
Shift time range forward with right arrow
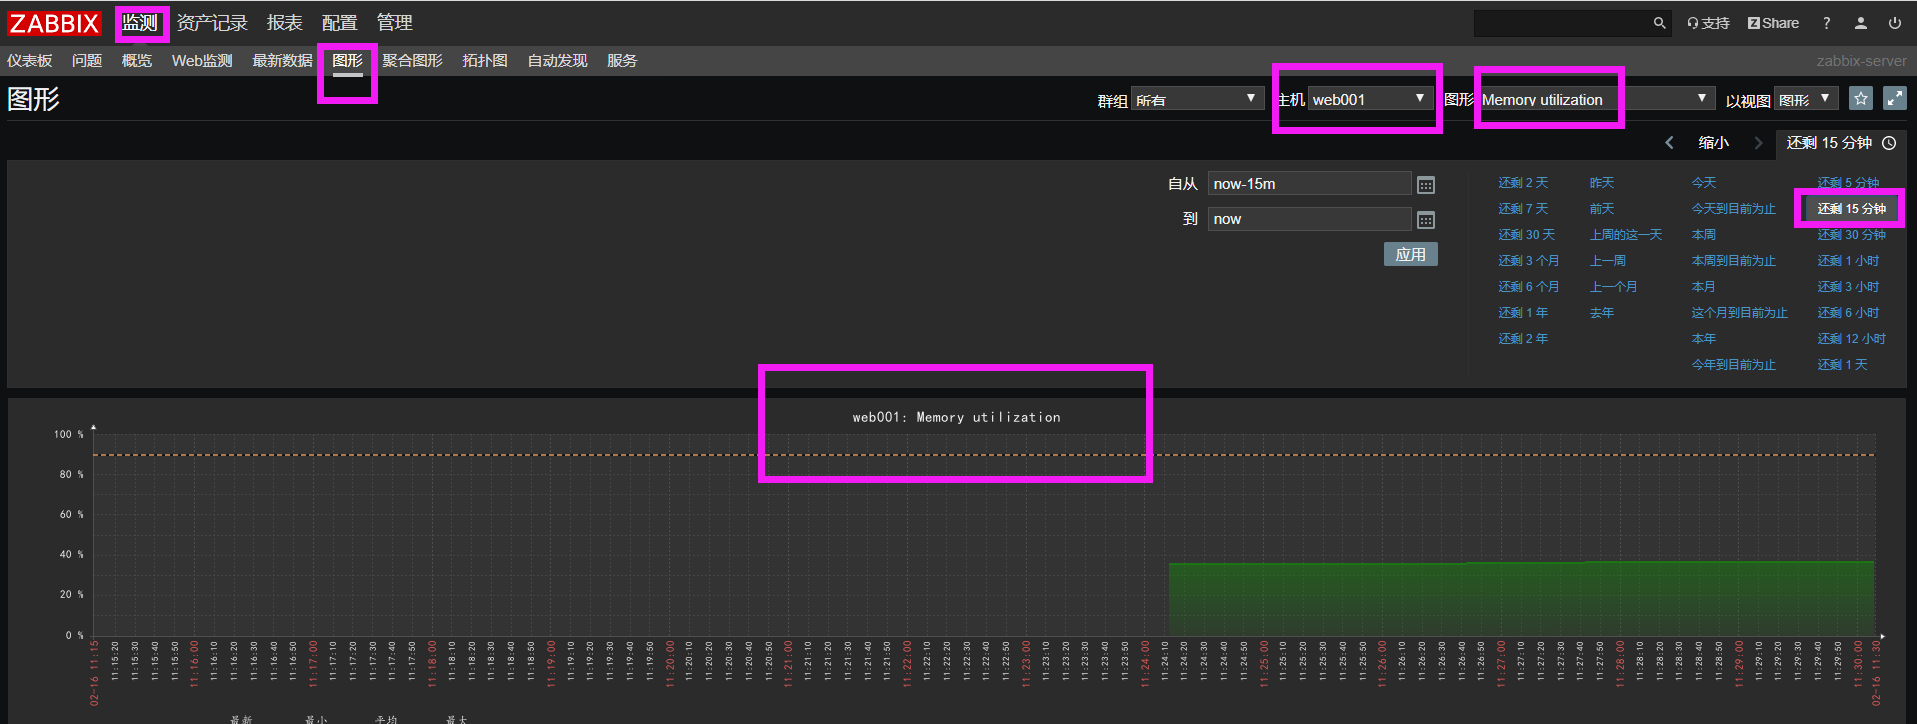tap(1758, 143)
